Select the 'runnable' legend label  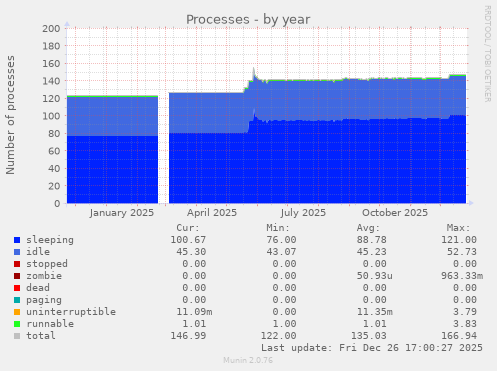50,324
